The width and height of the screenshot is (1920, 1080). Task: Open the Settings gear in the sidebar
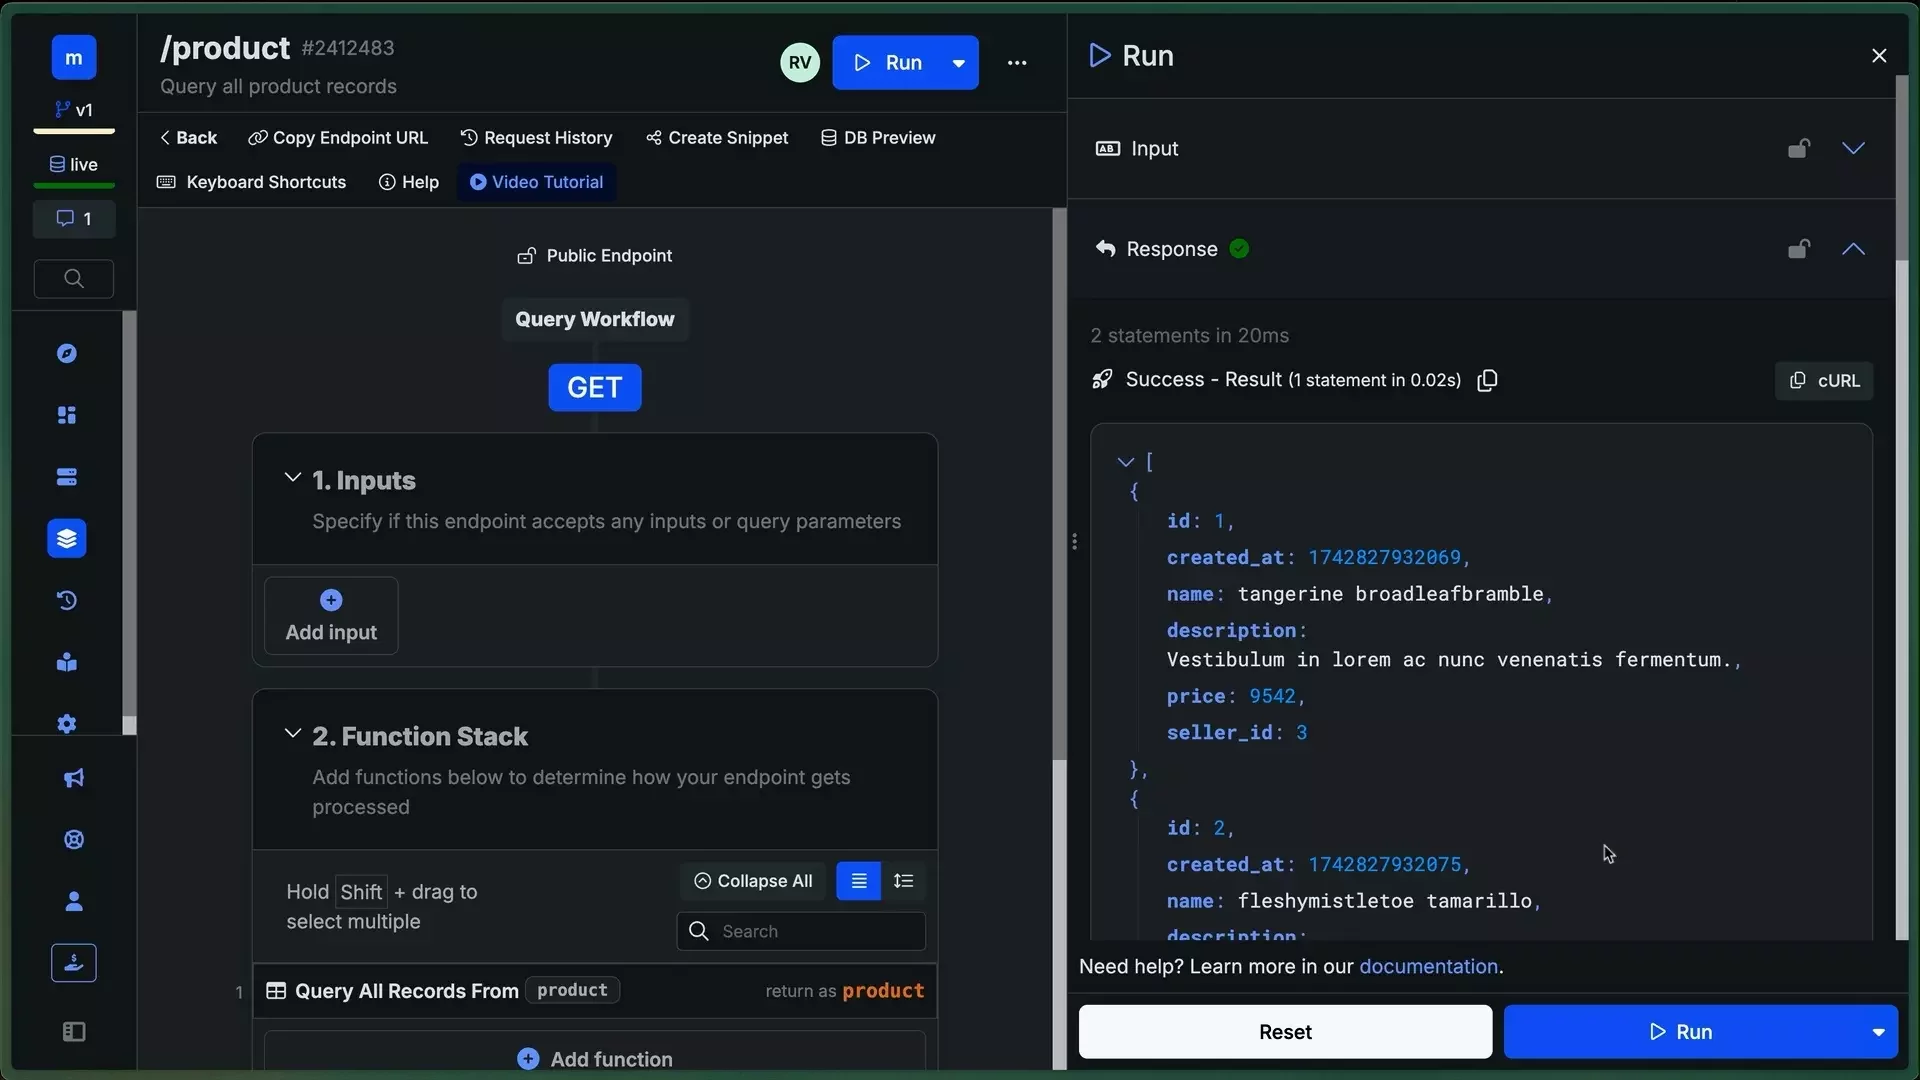point(66,724)
